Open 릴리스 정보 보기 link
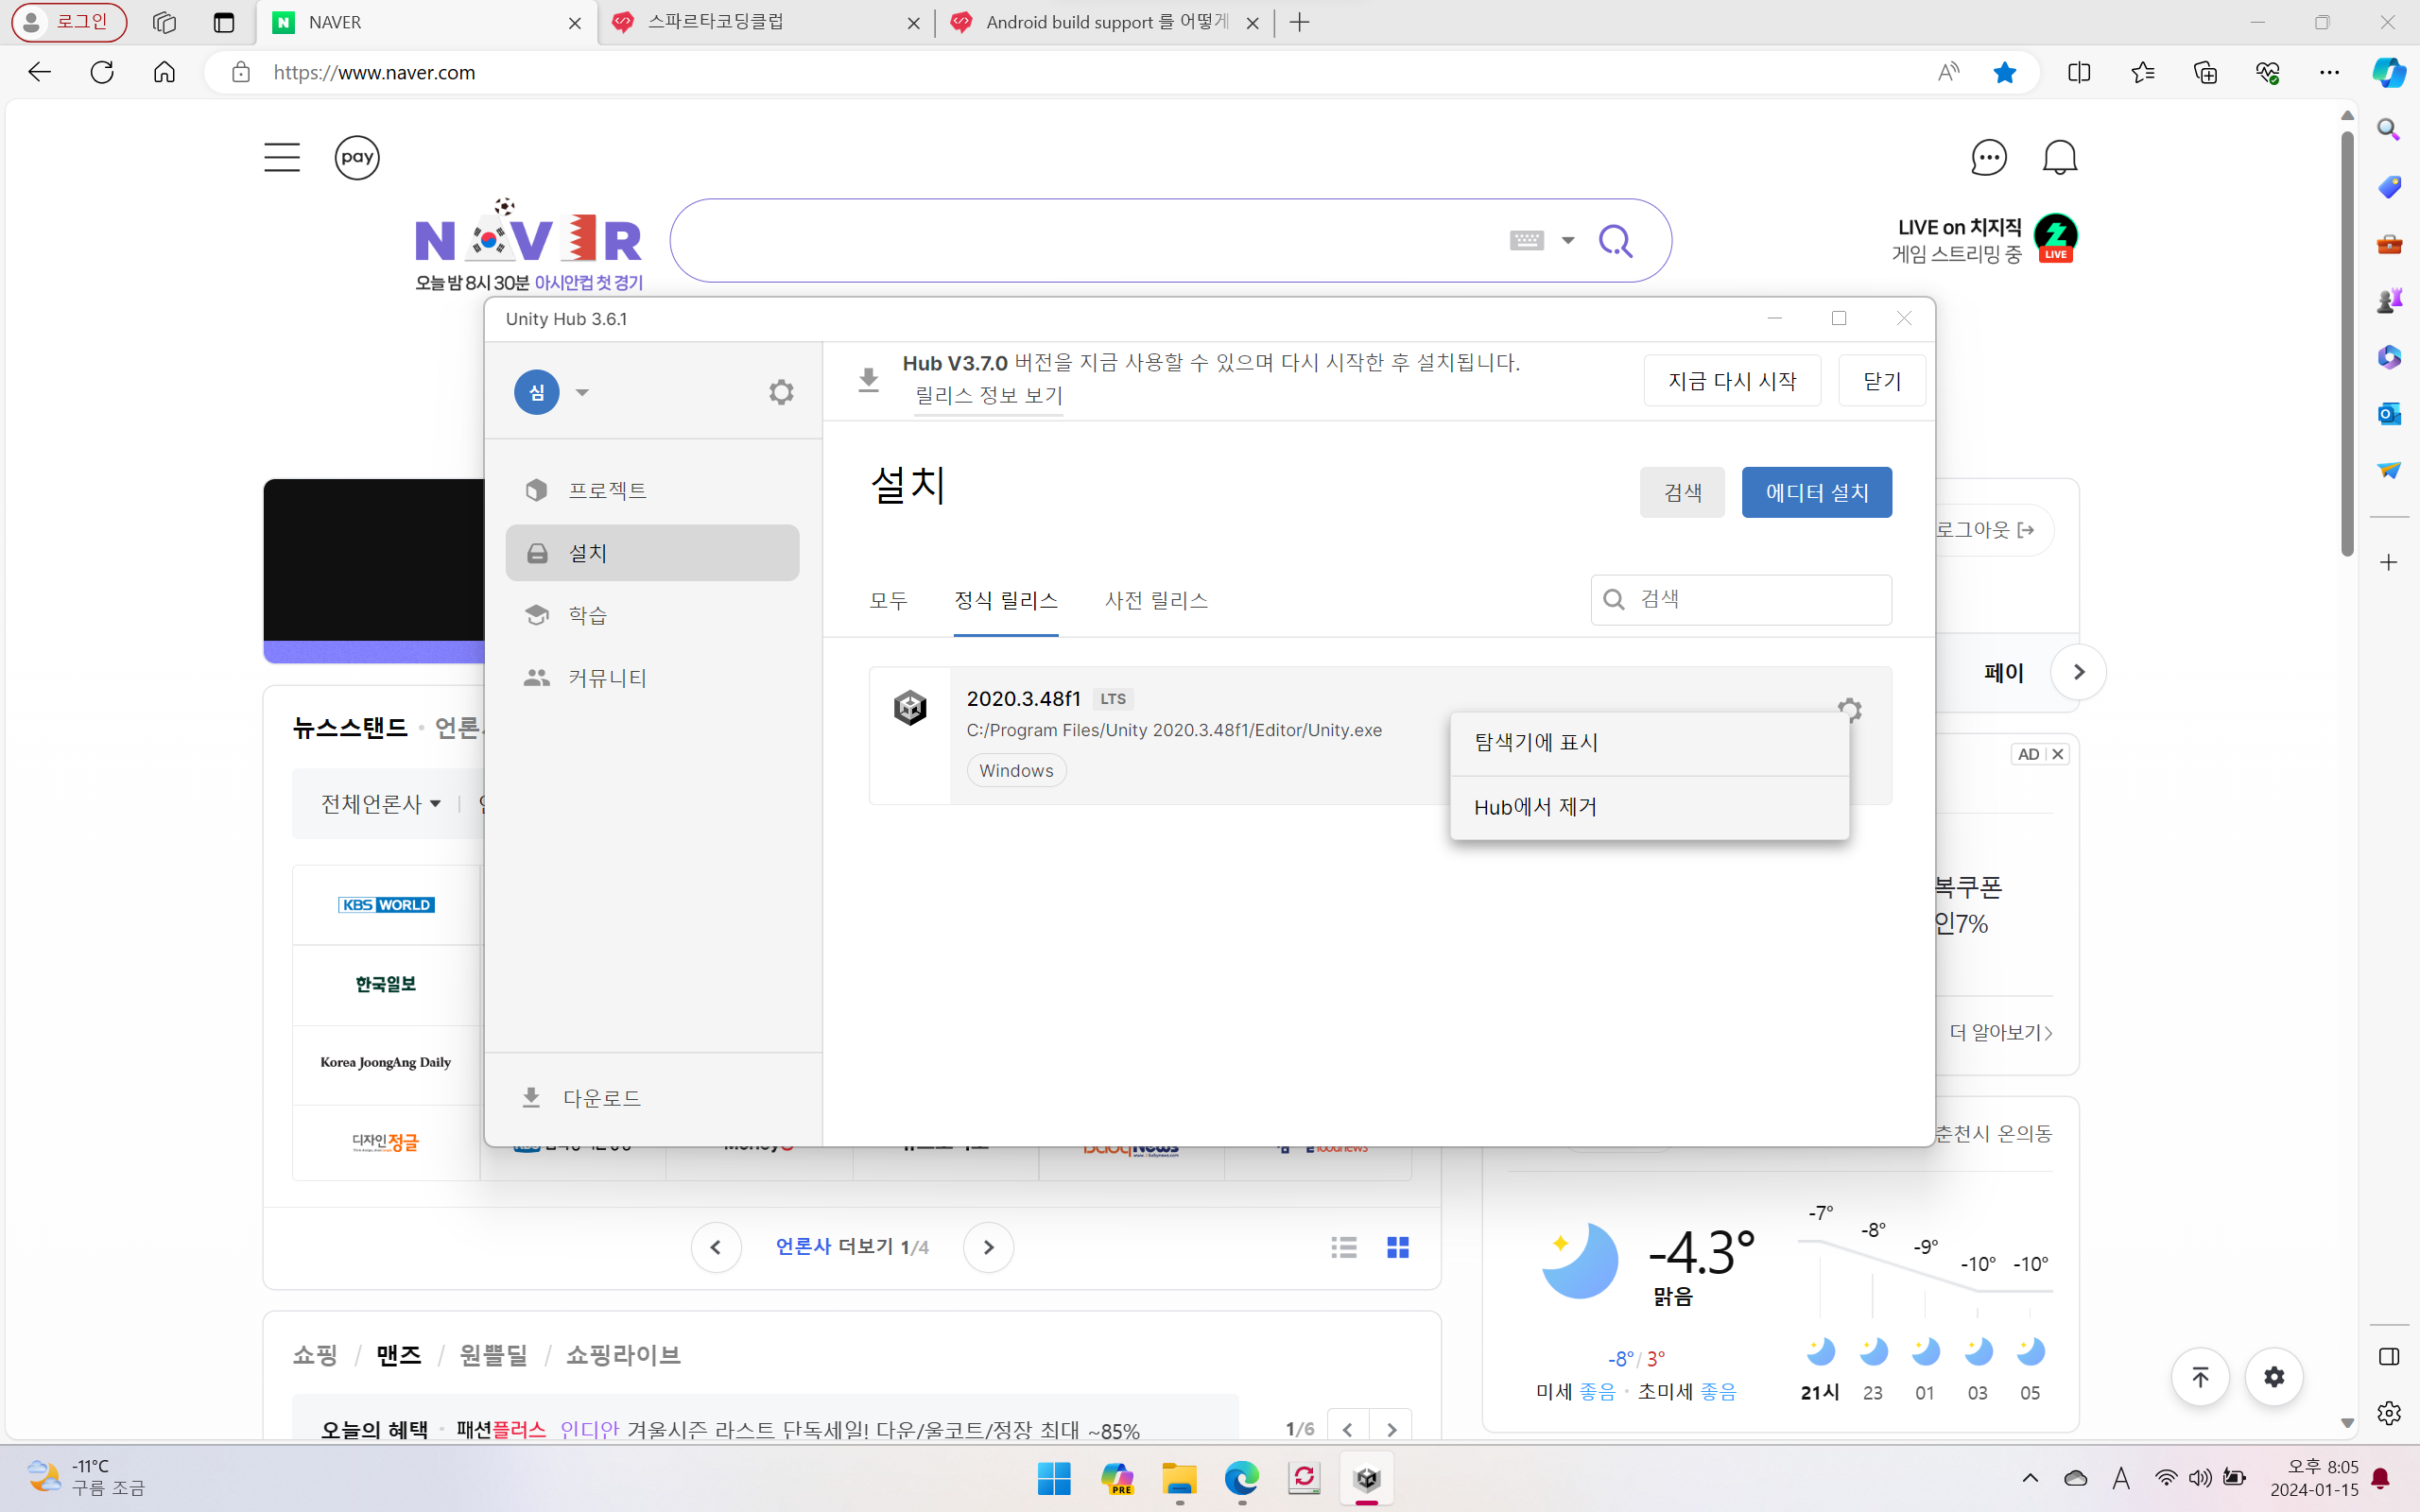This screenshot has height=1512, width=2420. click(988, 396)
